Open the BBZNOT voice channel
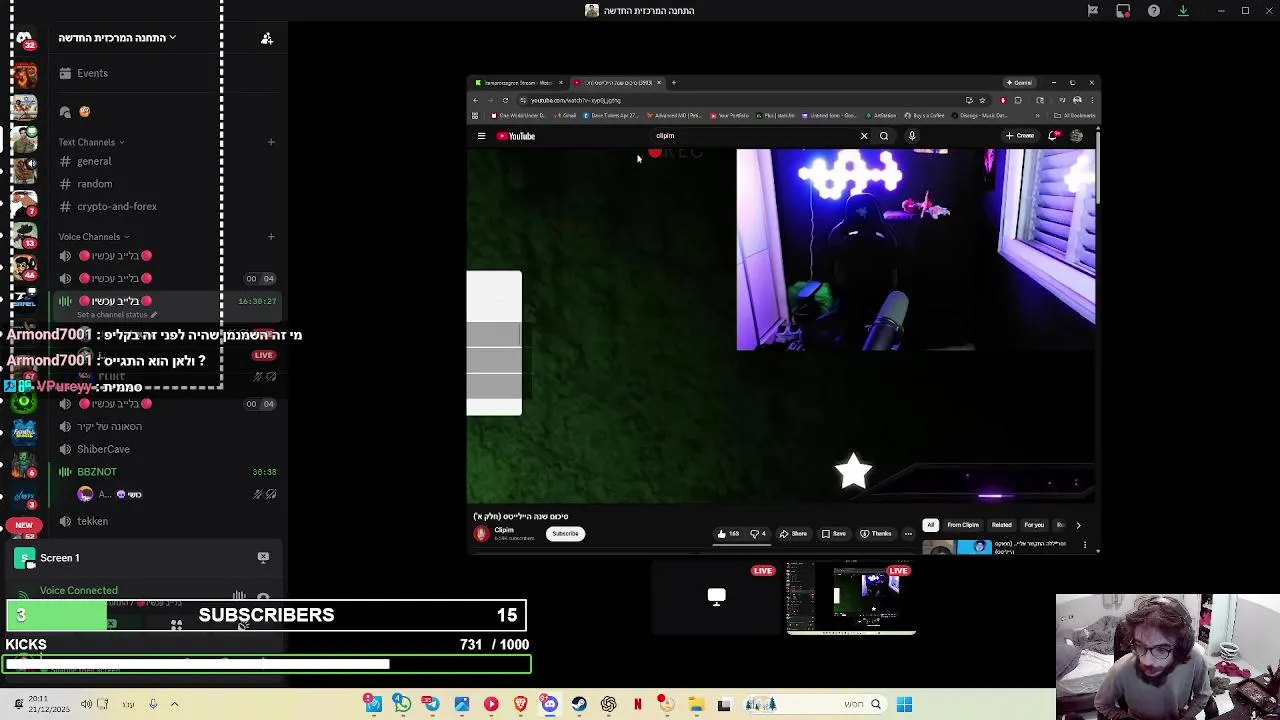The image size is (1280, 720). pyautogui.click(x=97, y=472)
